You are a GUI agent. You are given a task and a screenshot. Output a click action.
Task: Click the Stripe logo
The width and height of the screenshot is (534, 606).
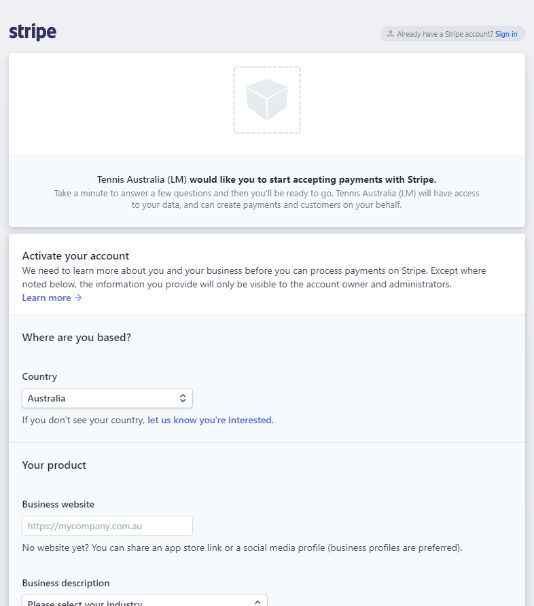point(33,32)
